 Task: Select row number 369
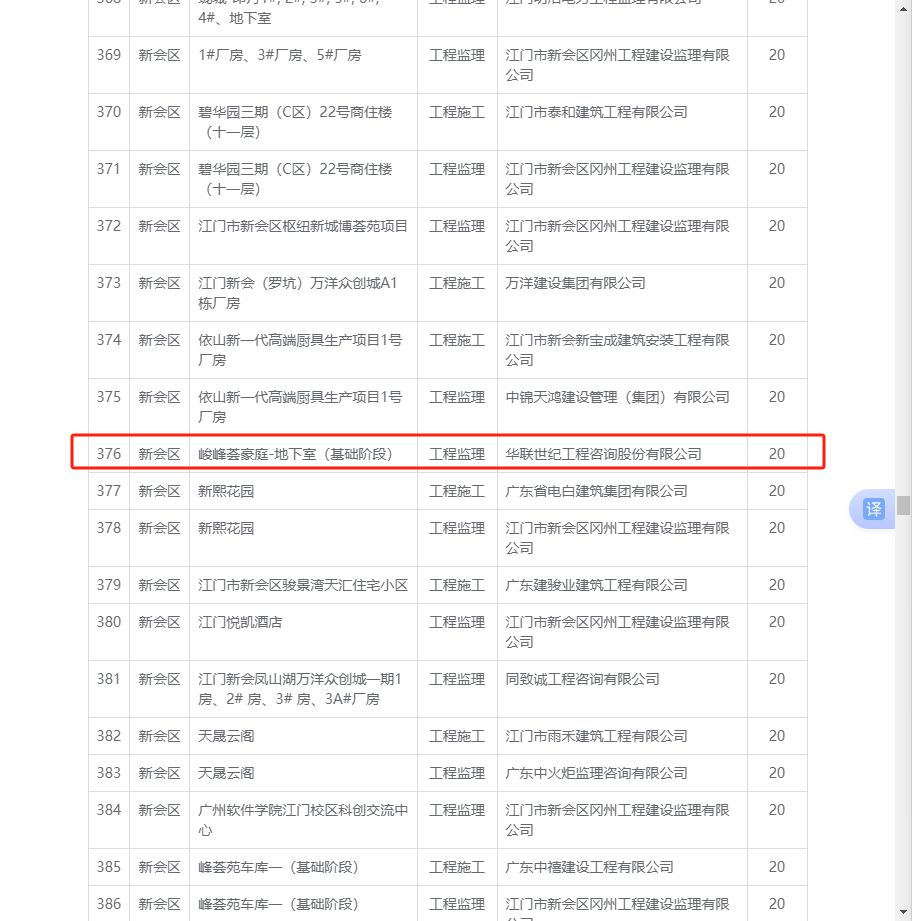(x=109, y=55)
